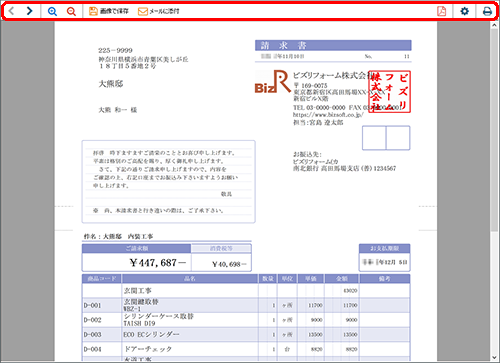Export to PDF using the PDF icon
This screenshot has width=500, height=363.
[x=442, y=11]
